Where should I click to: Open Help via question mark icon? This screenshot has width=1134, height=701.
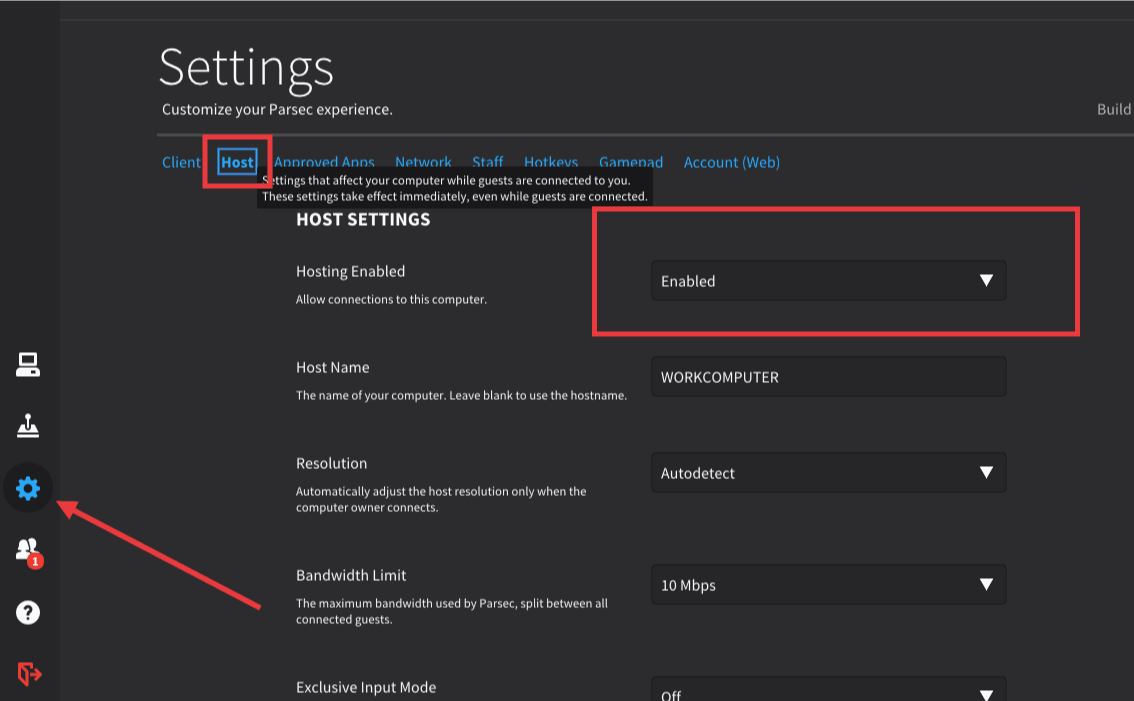pyautogui.click(x=28, y=612)
